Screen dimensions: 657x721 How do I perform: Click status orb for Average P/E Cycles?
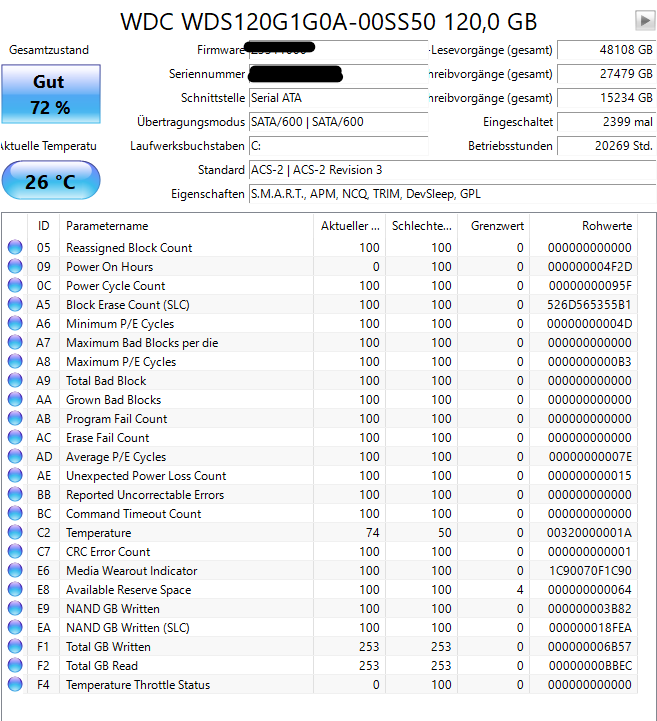(15, 457)
